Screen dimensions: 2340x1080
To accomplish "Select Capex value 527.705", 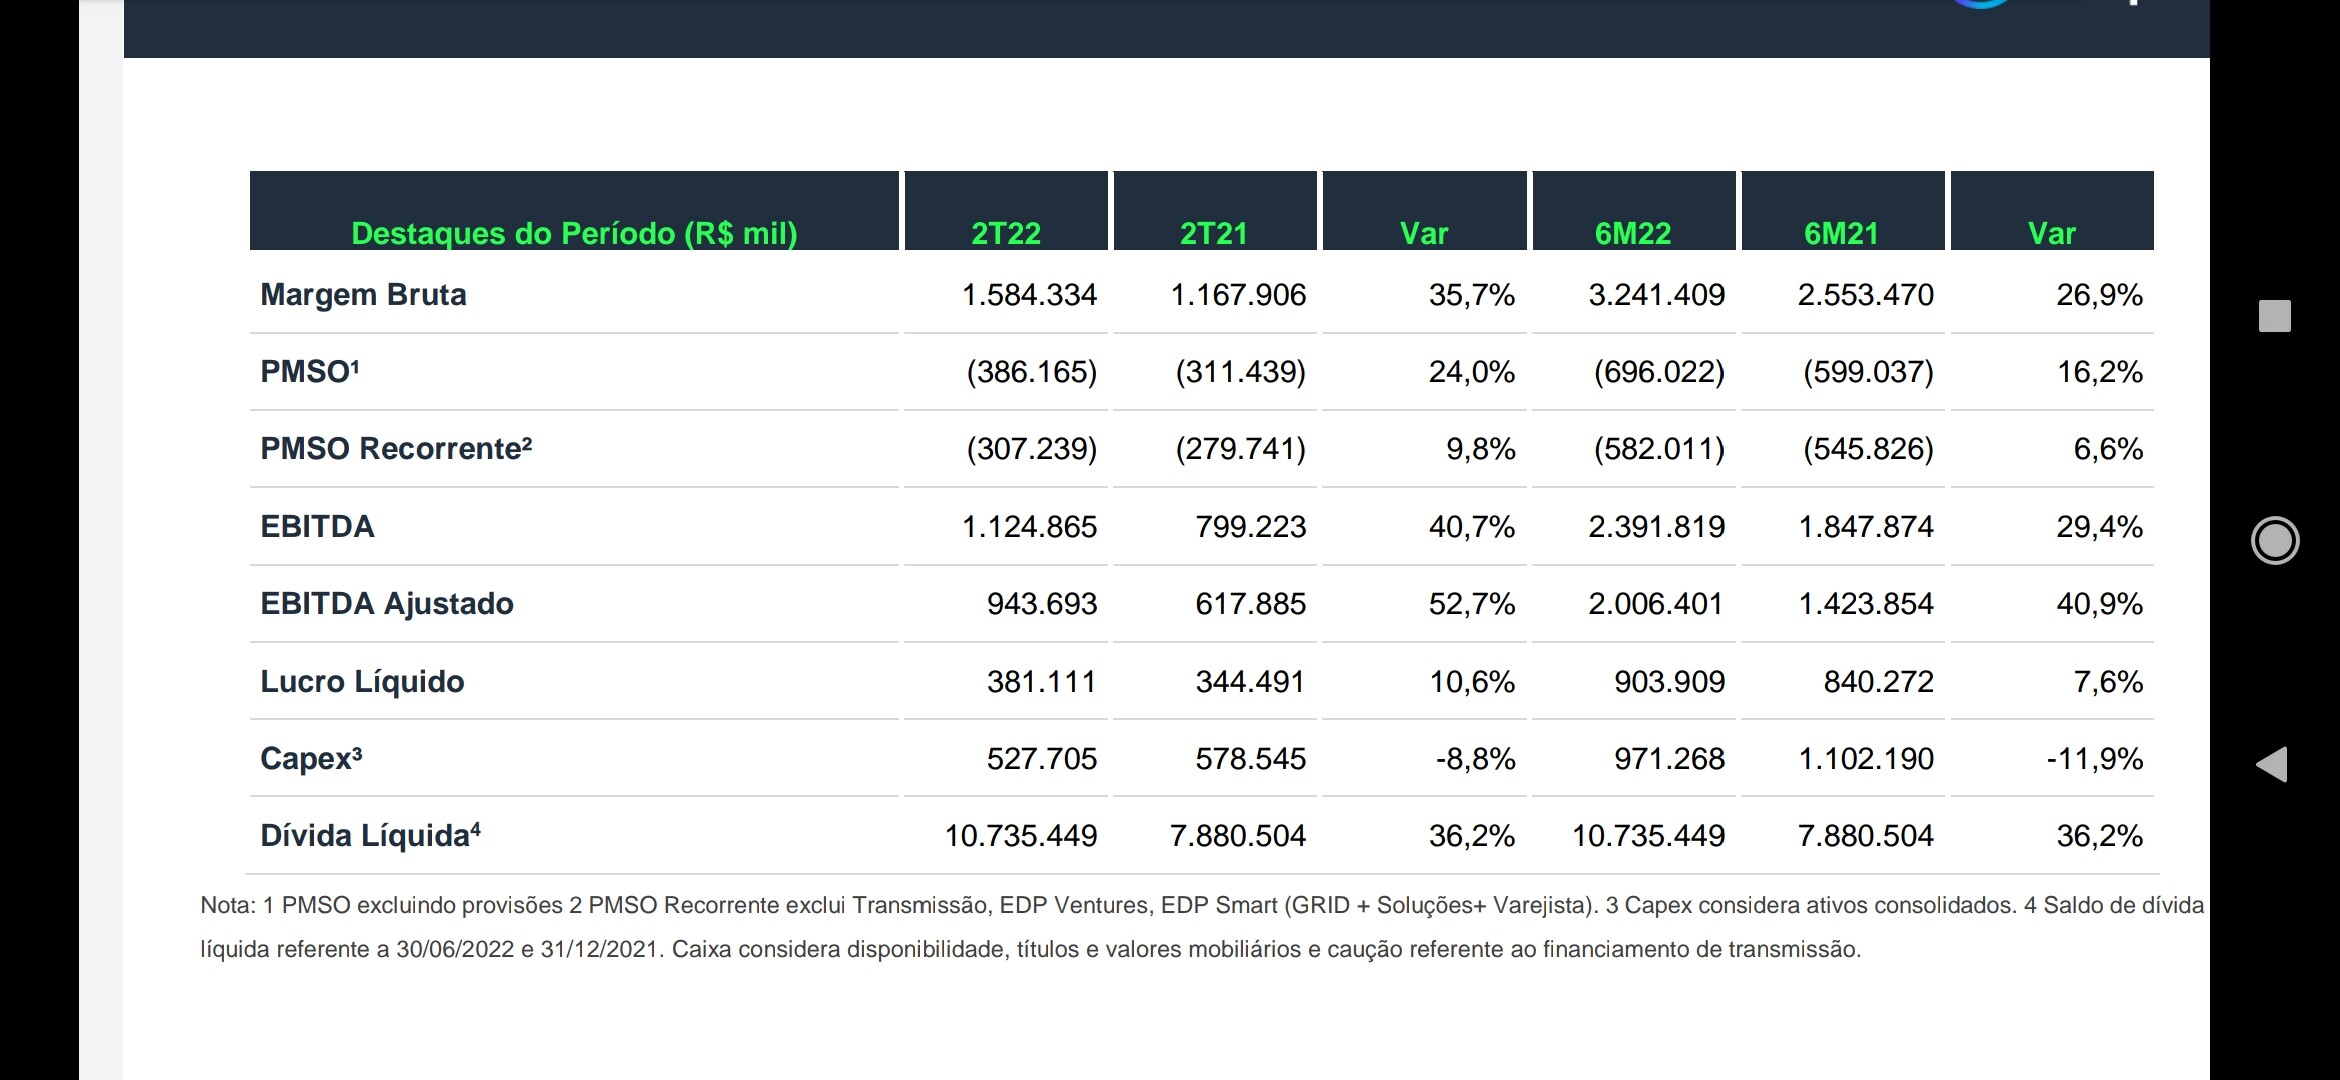I will (x=1042, y=759).
